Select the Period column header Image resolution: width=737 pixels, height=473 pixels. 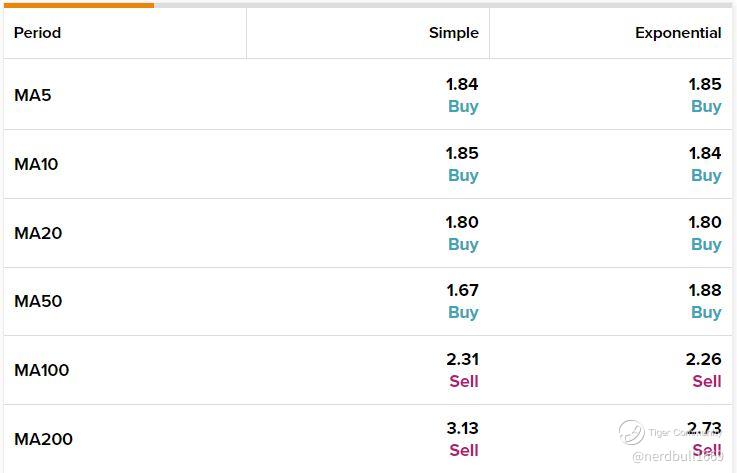click(38, 33)
